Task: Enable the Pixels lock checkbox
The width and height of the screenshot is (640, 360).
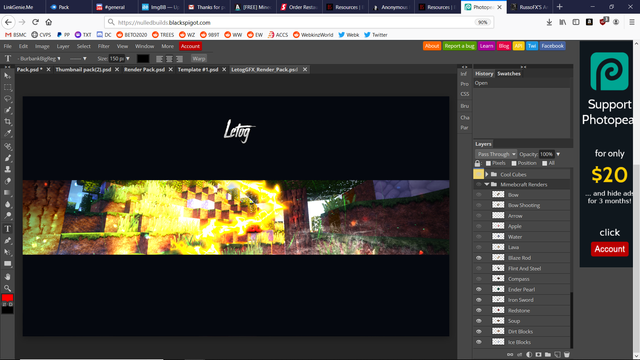Action: tap(488, 163)
